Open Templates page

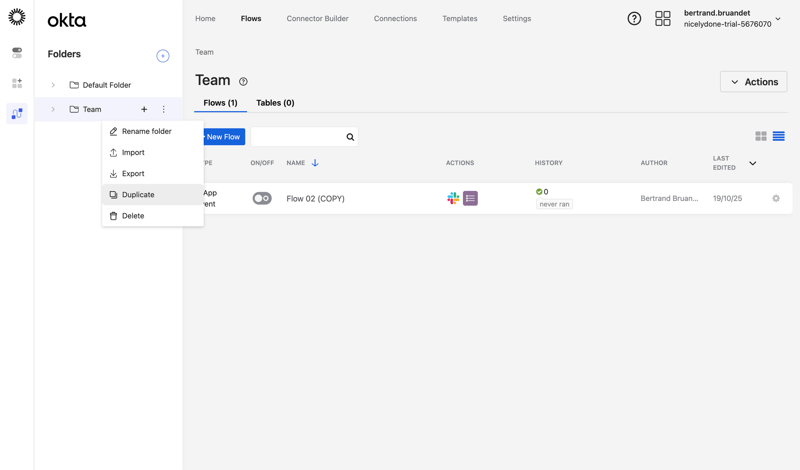tap(460, 18)
